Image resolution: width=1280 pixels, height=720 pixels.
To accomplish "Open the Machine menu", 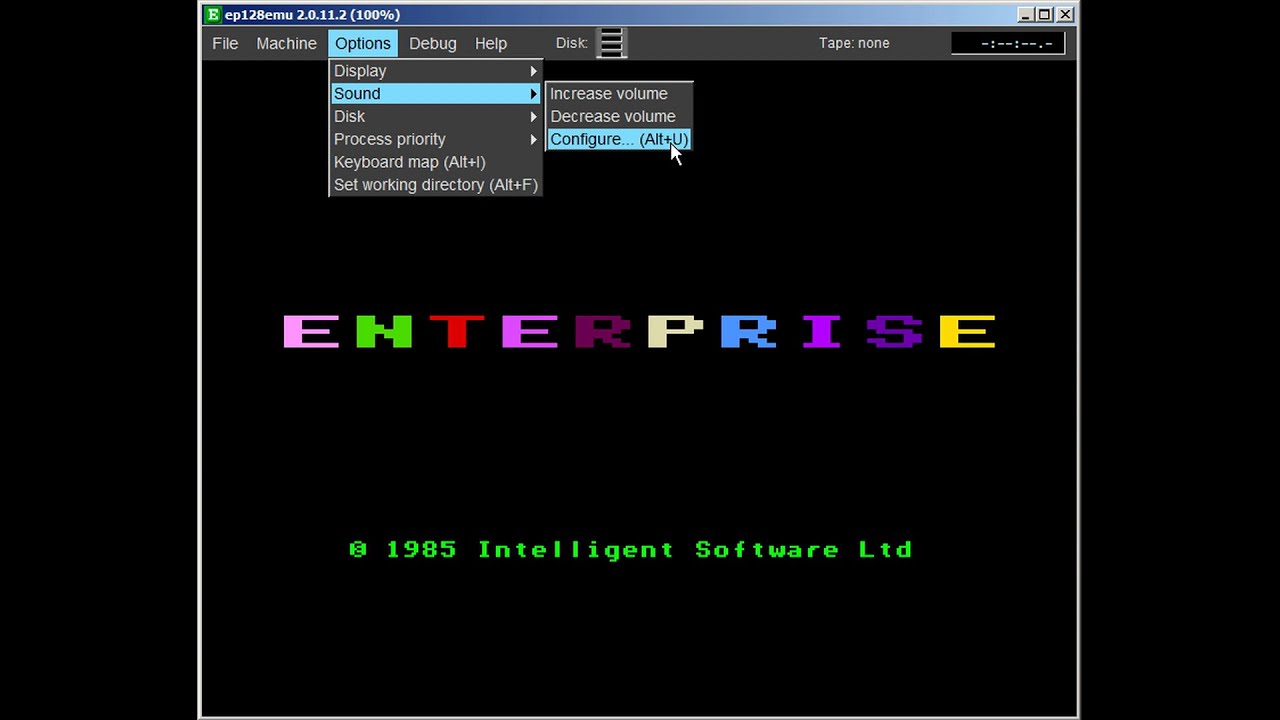I will [286, 43].
